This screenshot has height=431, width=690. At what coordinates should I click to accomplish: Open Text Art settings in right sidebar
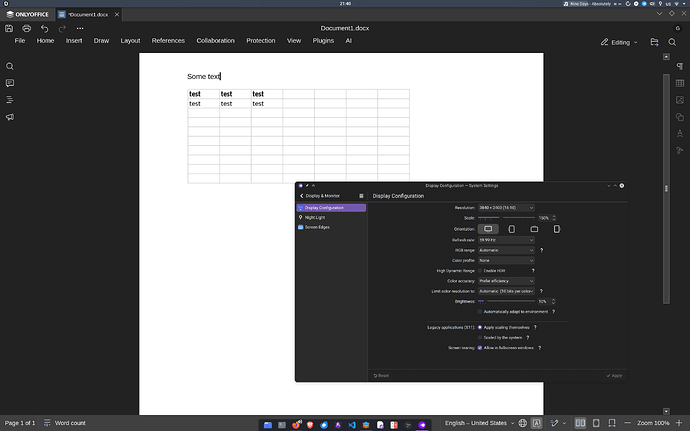[x=680, y=133]
